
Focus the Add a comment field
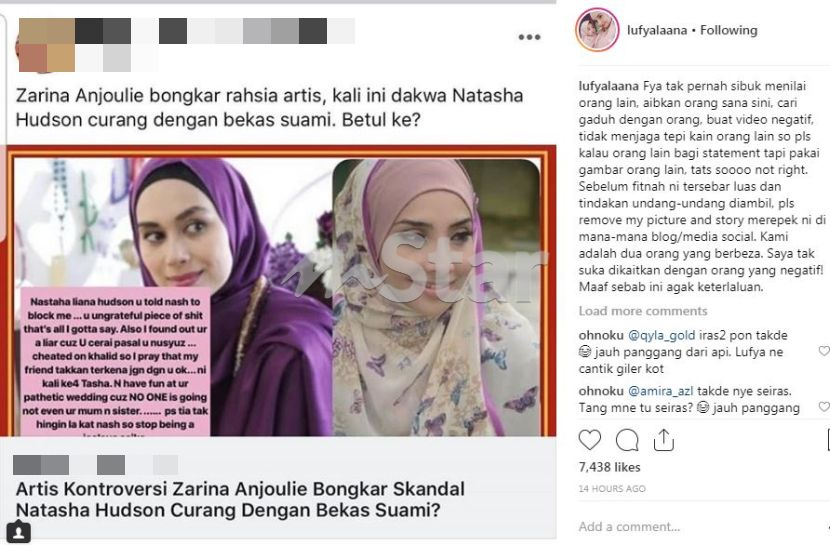point(699,526)
